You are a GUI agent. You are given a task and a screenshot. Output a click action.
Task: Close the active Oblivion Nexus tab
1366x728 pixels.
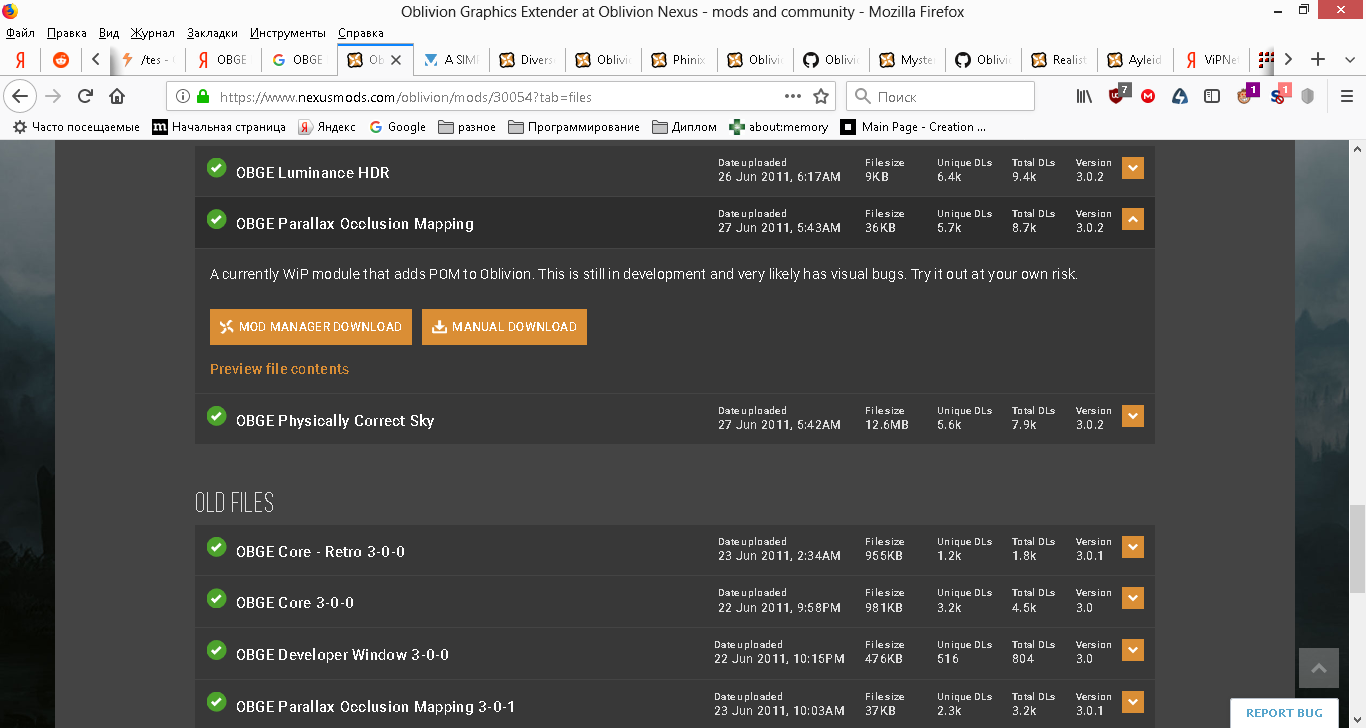(x=396, y=60)
